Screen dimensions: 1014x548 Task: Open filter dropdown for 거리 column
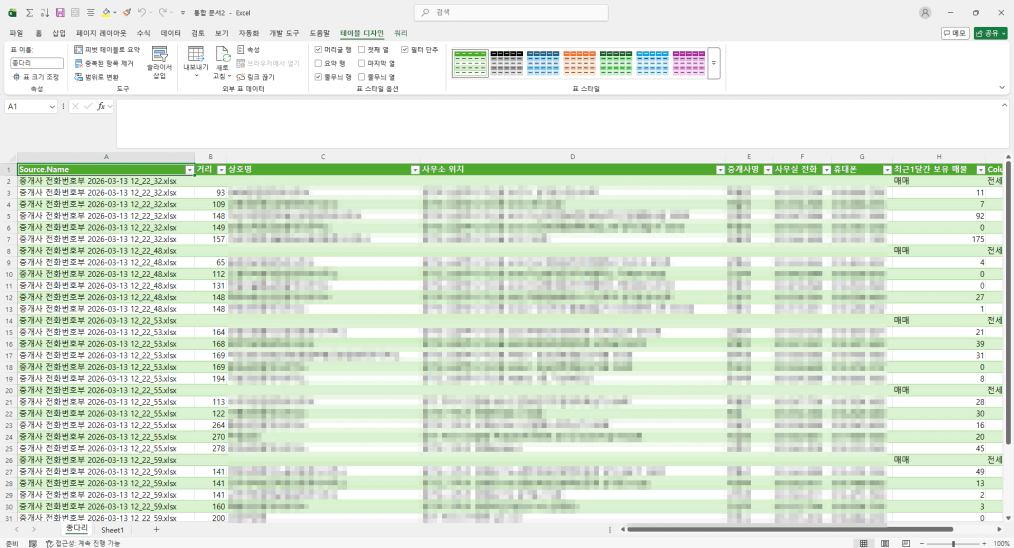221,170
